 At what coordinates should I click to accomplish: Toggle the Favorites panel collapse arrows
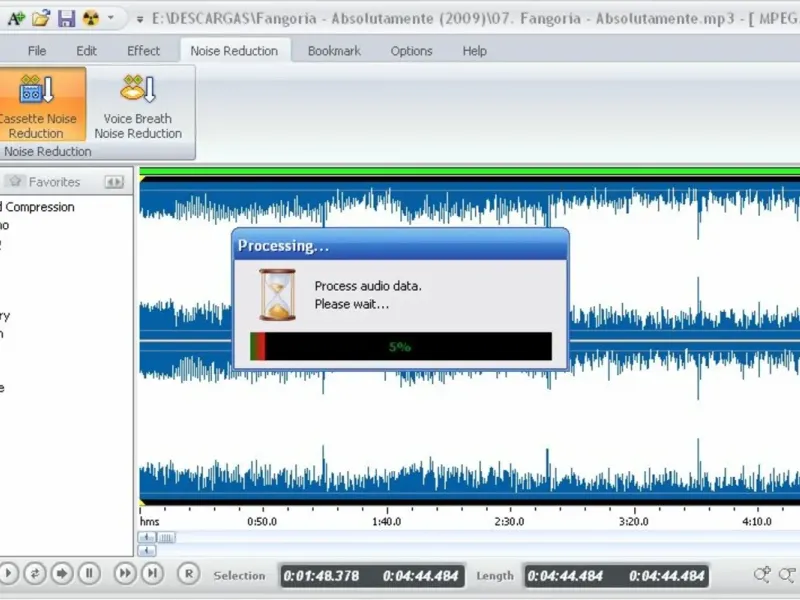coord(114,182)
